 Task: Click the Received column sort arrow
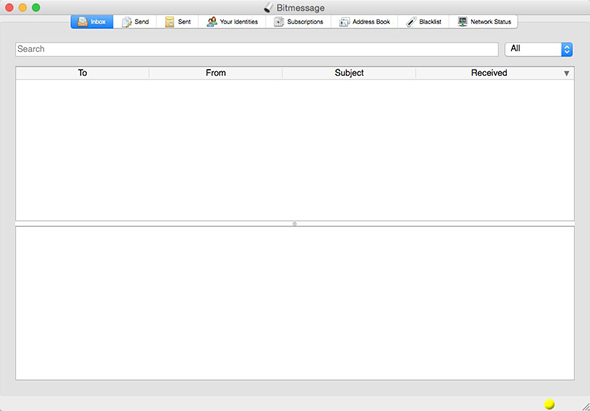pyautogui.click(x=566, y=73)
